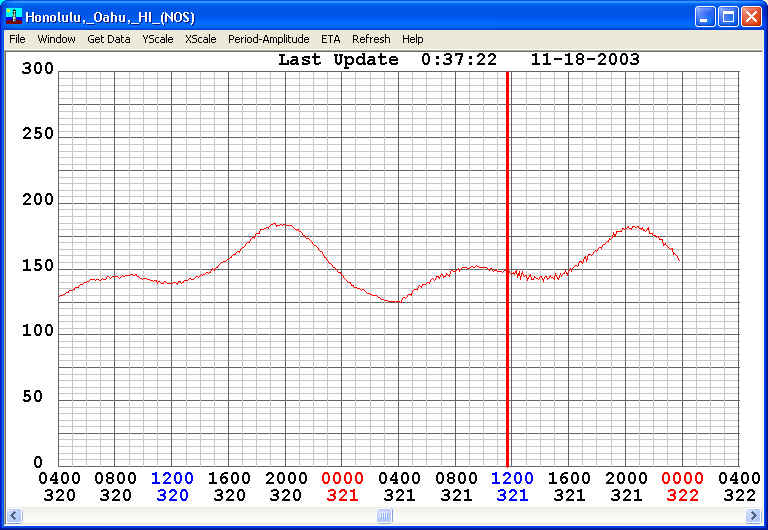768x530 pixels.
Task: Open the XScale menu
Action: coord(200,39)
